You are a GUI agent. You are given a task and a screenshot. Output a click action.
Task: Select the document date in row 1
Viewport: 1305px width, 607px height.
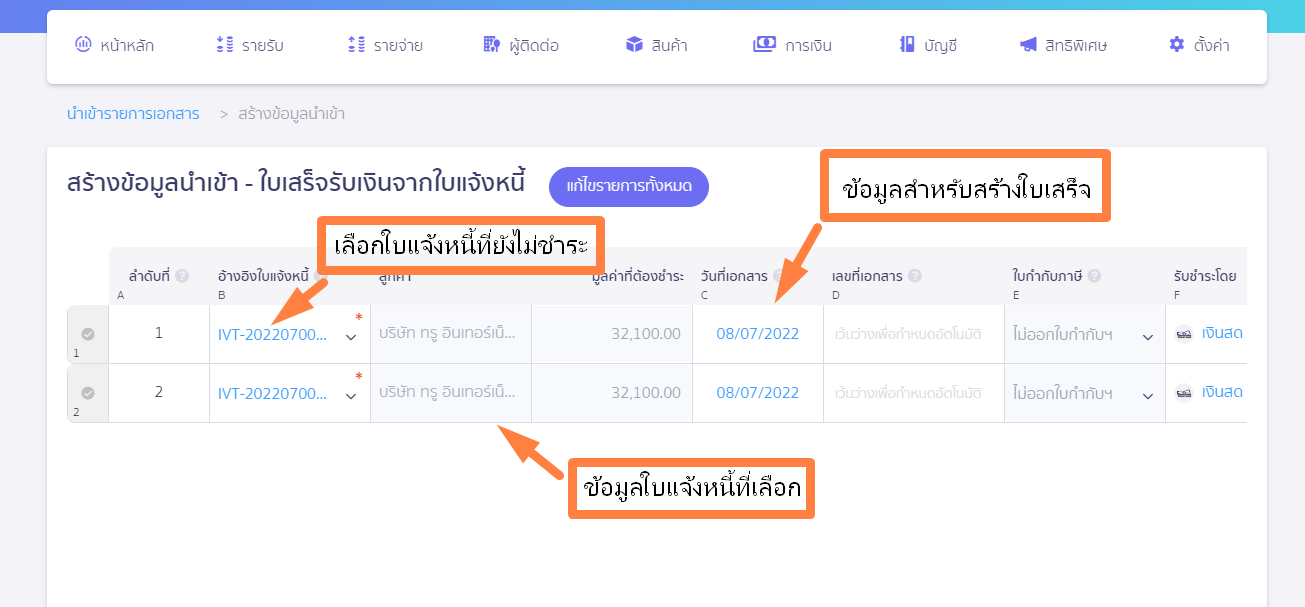758,334
